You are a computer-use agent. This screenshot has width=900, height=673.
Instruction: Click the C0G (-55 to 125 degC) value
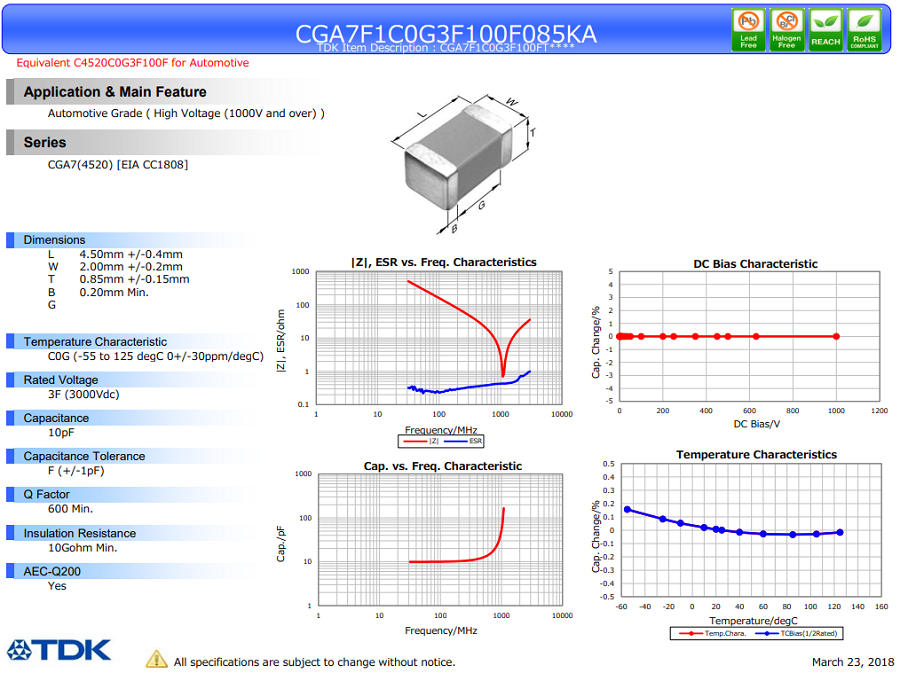156,356
